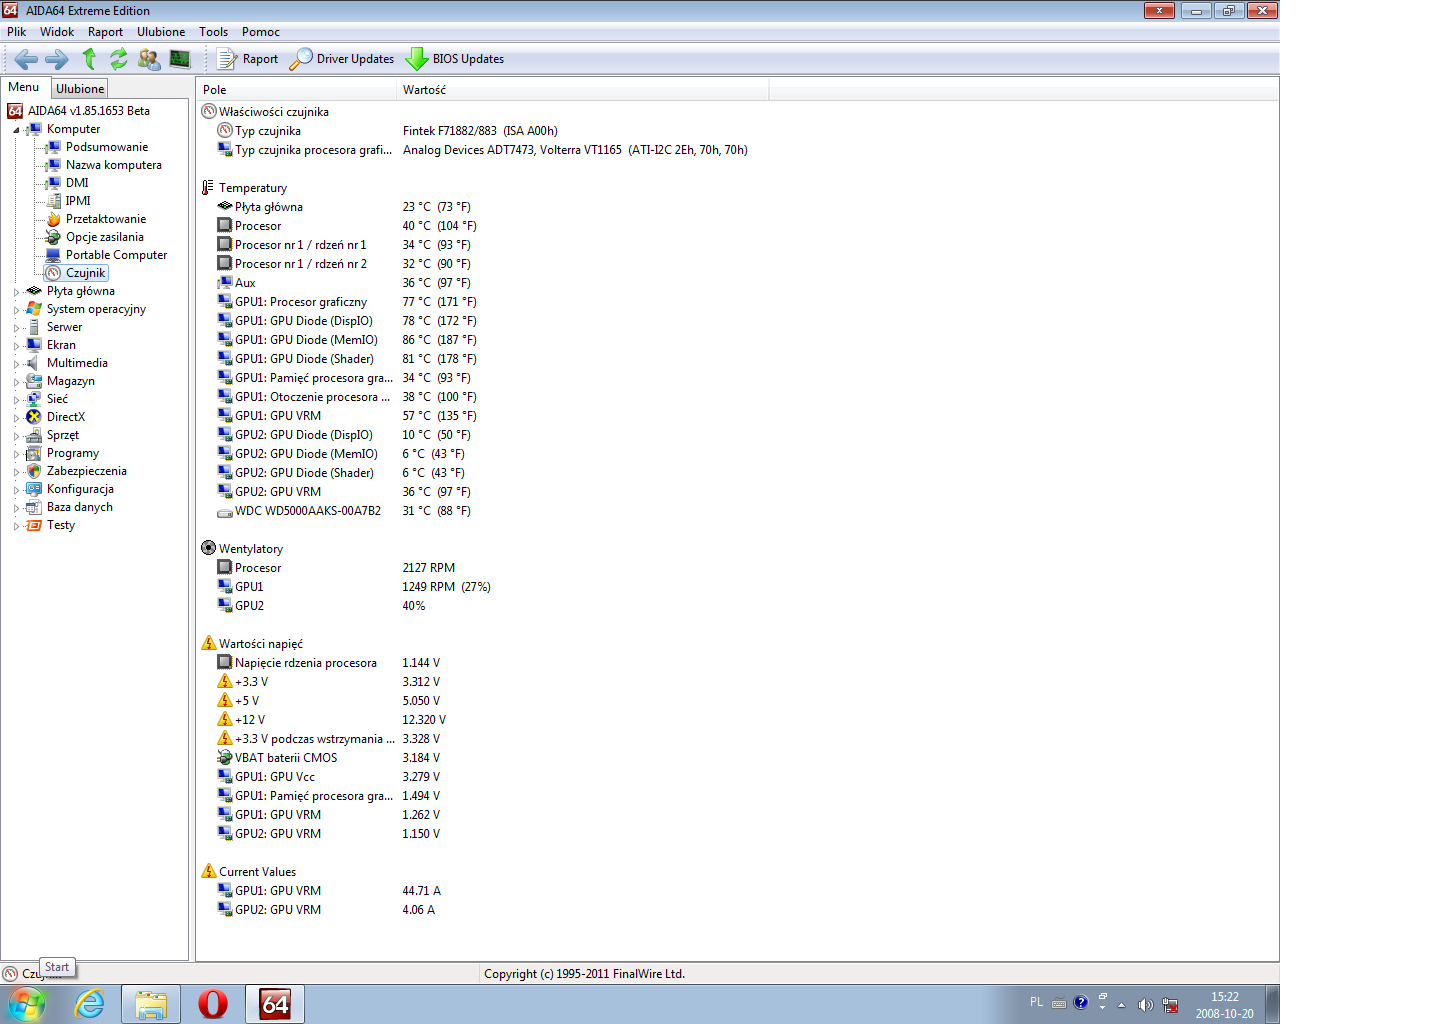Select the Konfiguracja tree item
The width and height of the screenshot is (1434, 1024).
80,489
